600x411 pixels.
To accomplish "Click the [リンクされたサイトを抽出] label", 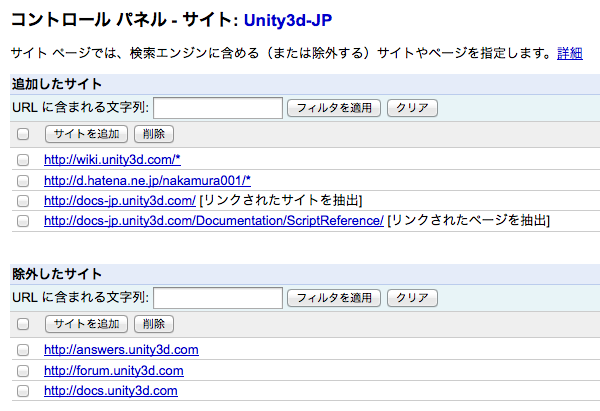I will click(x=281, y=201).
